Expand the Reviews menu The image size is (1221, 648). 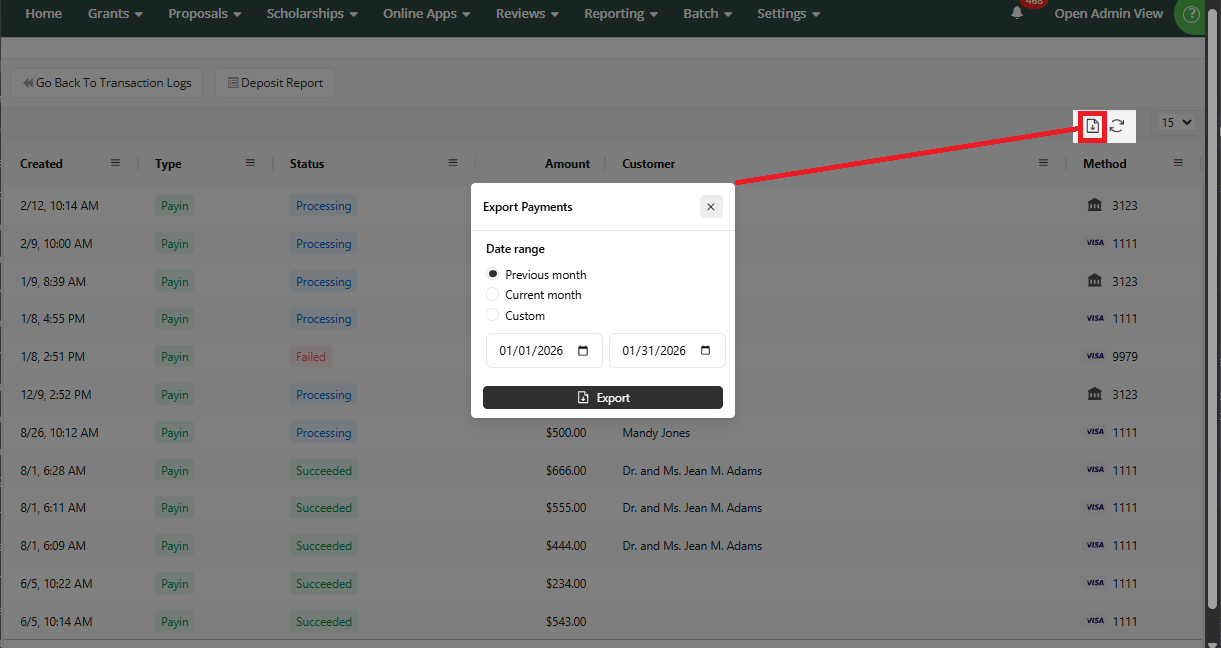point(527,14)
